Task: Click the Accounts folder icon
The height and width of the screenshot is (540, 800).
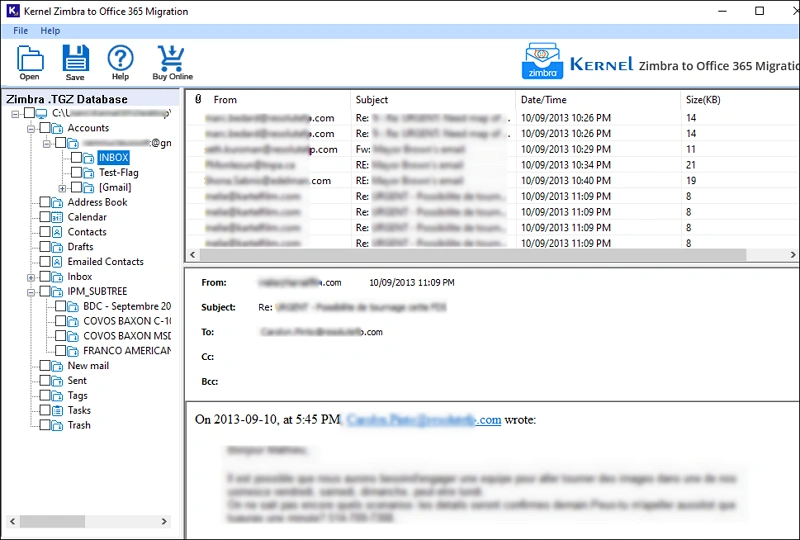Action: [57, 128]
